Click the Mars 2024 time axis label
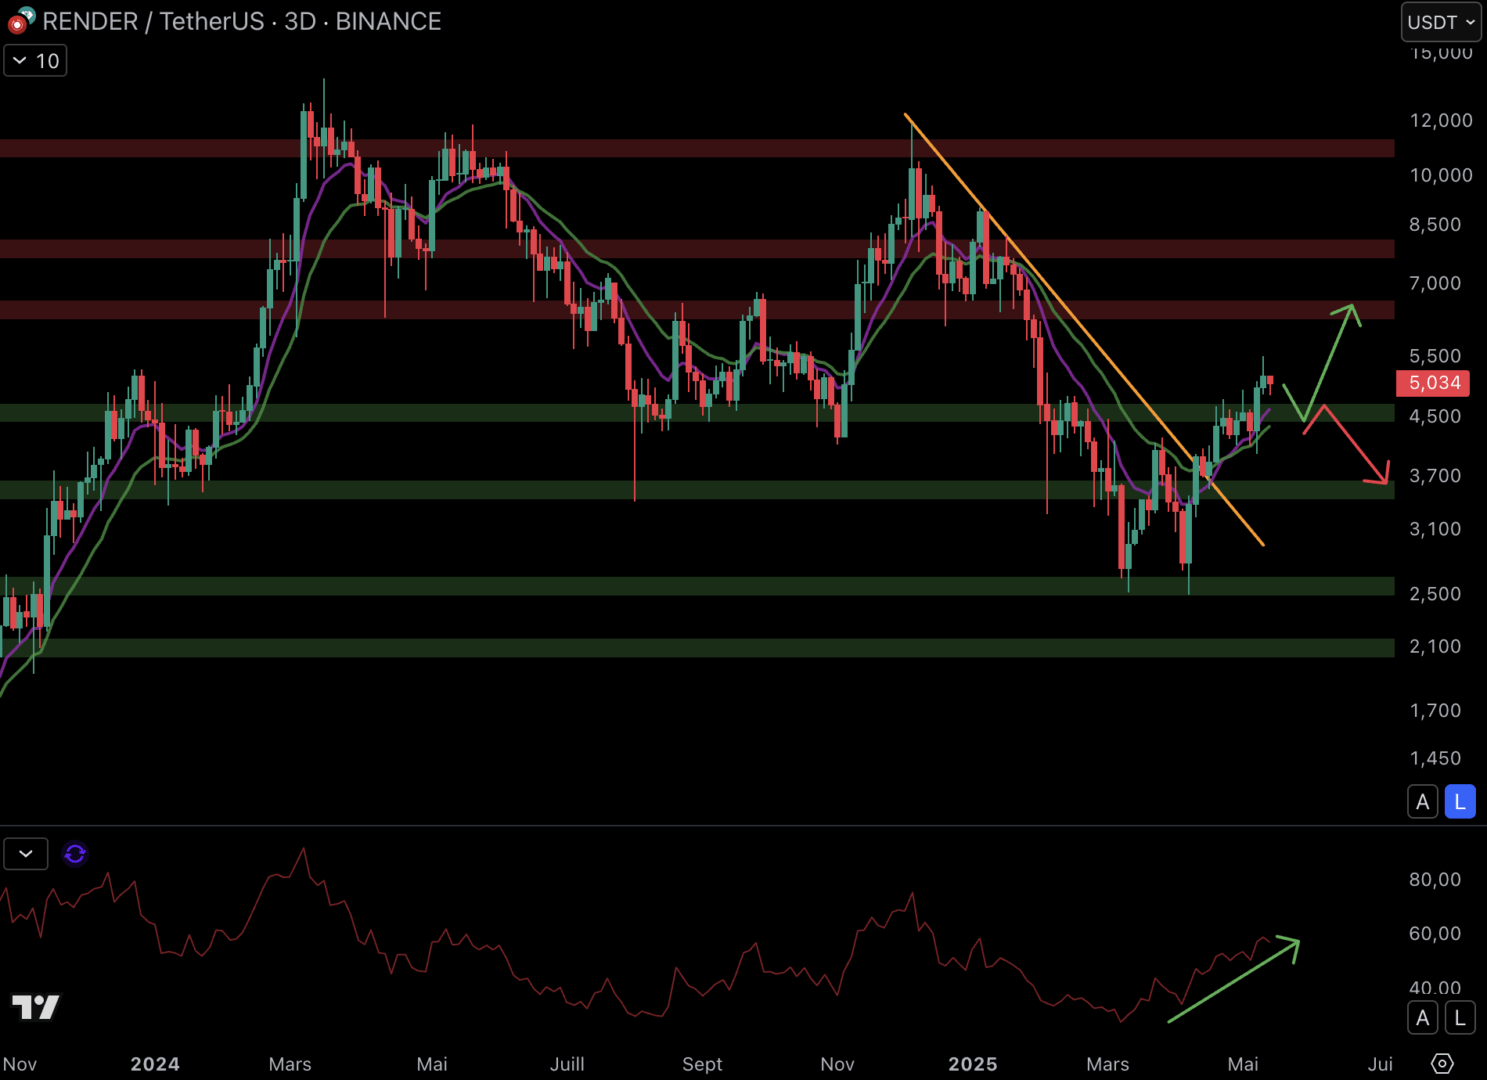1487x1080 pixels. (x=290, y=1064)
